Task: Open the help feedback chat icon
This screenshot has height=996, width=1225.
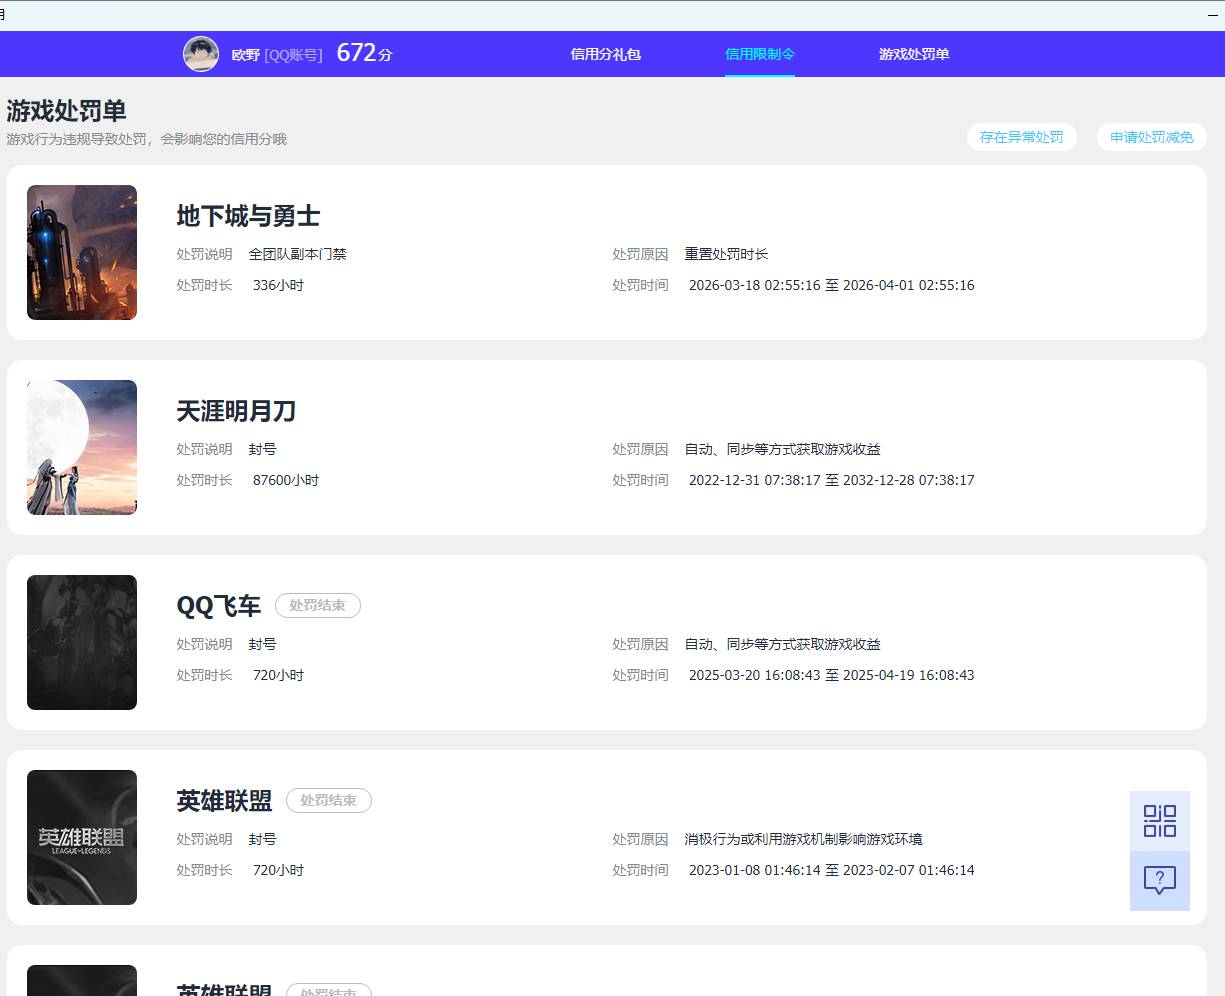Action: pyautogui.click(x=1160, y=881)
